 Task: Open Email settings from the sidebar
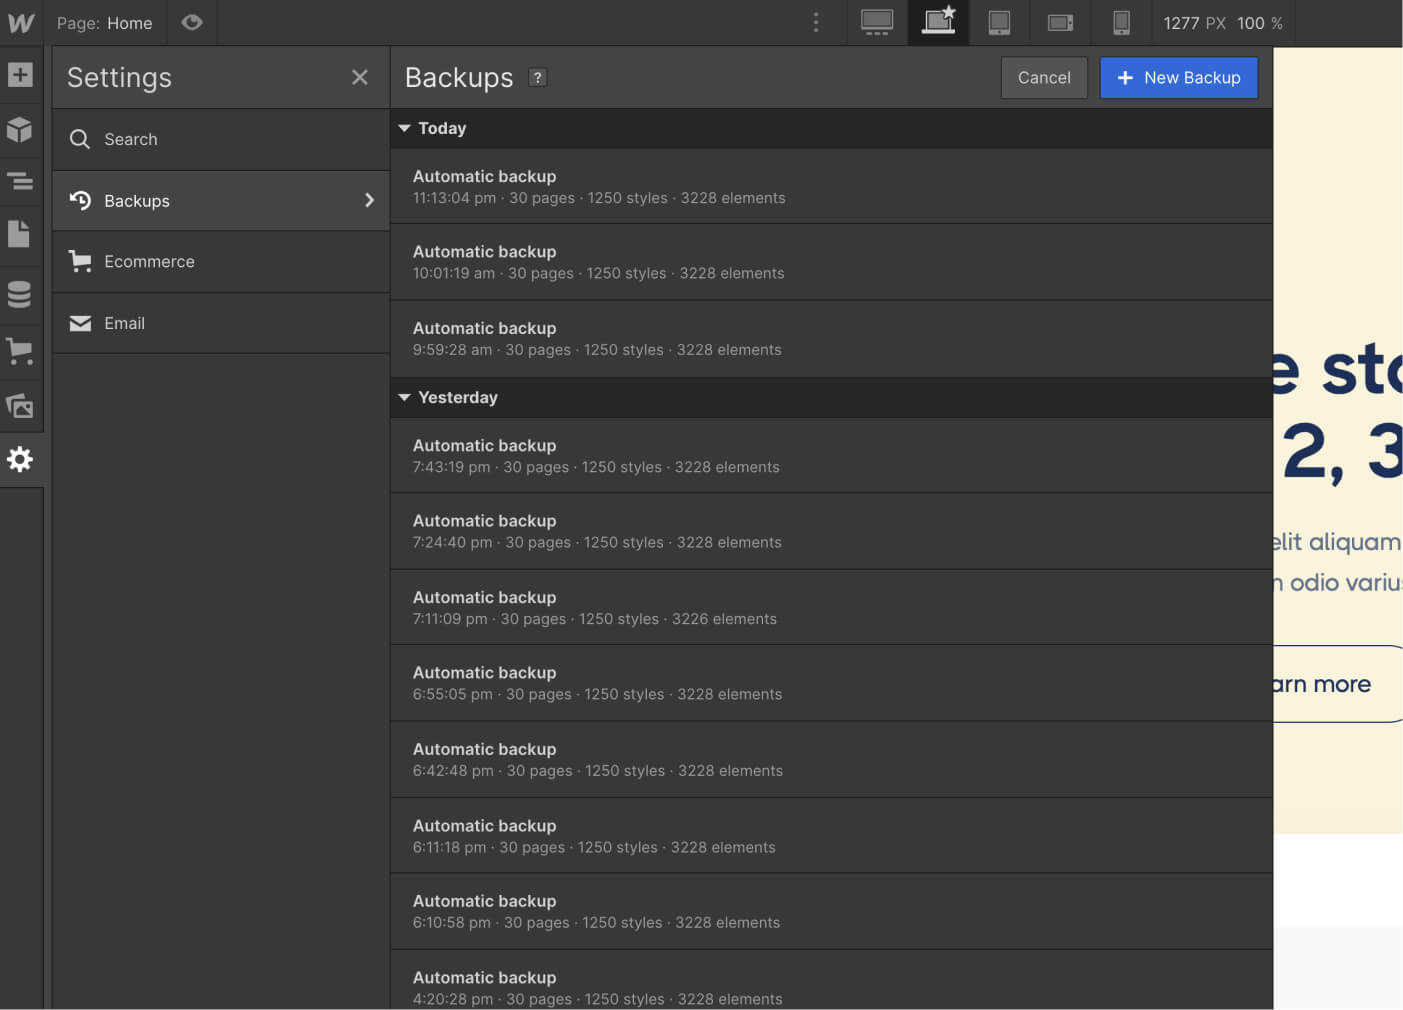[x=124, y=323]
